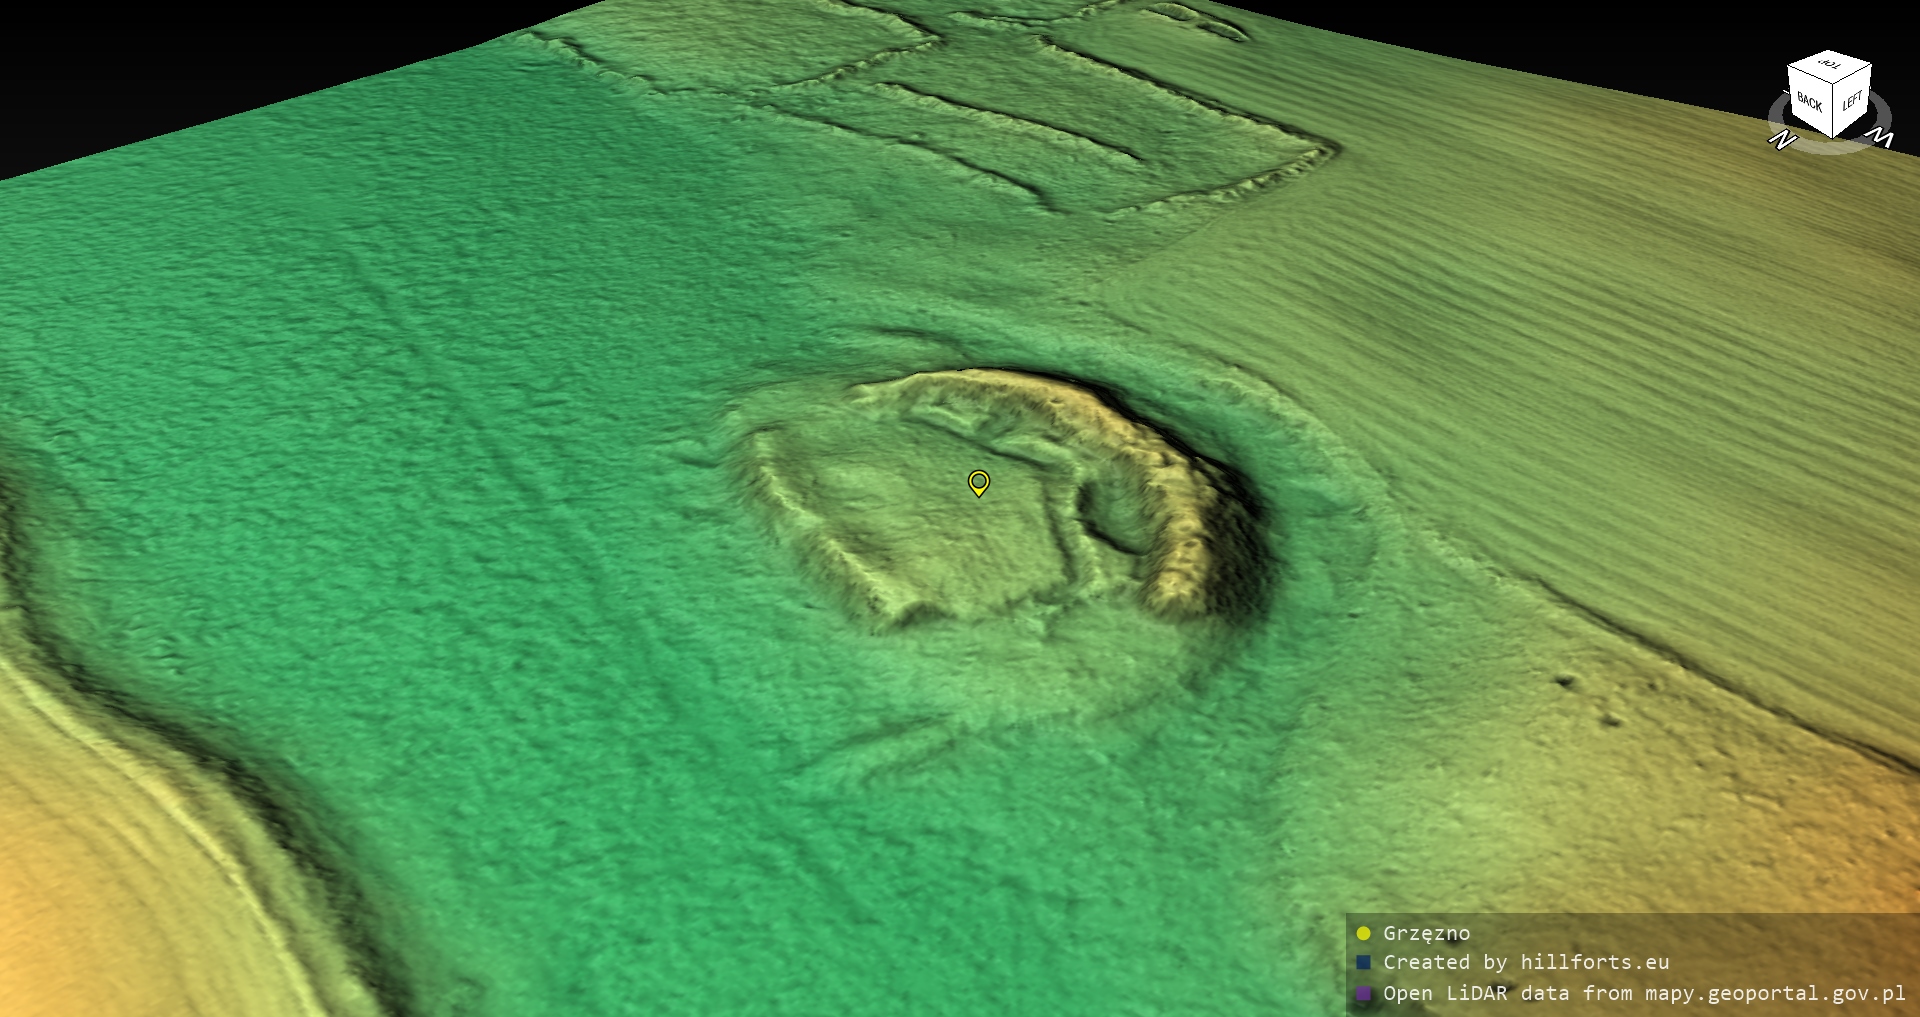Click the yellow circle legend icon
The height and width of the screenshot is (1017, 1920).
click(1363, 934)
